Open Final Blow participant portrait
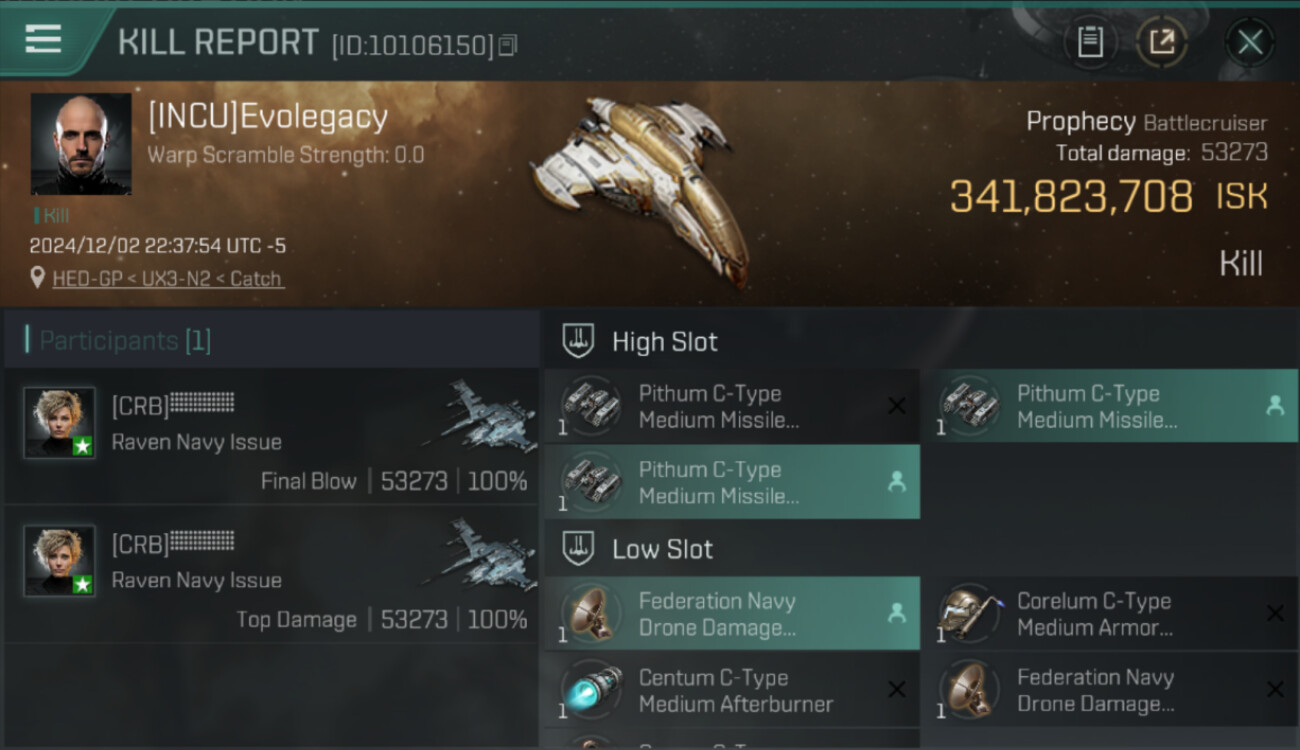Screen dimensions: 1300x750 click(x=60, y=423)
